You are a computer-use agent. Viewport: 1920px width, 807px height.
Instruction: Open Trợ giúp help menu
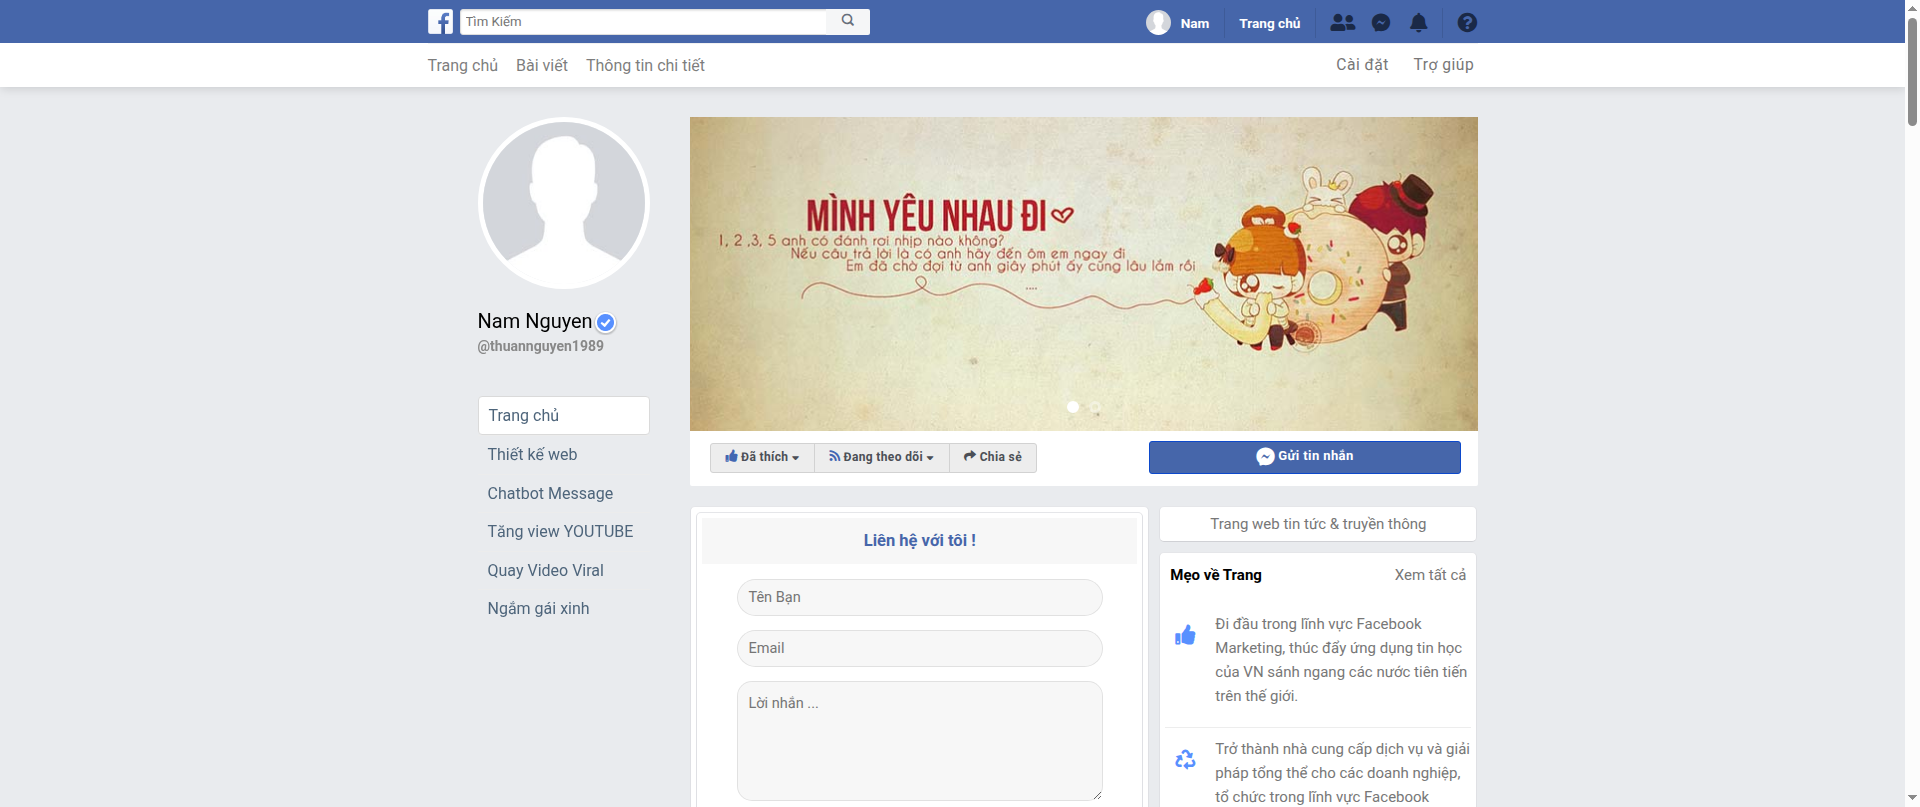[1443, 64]
